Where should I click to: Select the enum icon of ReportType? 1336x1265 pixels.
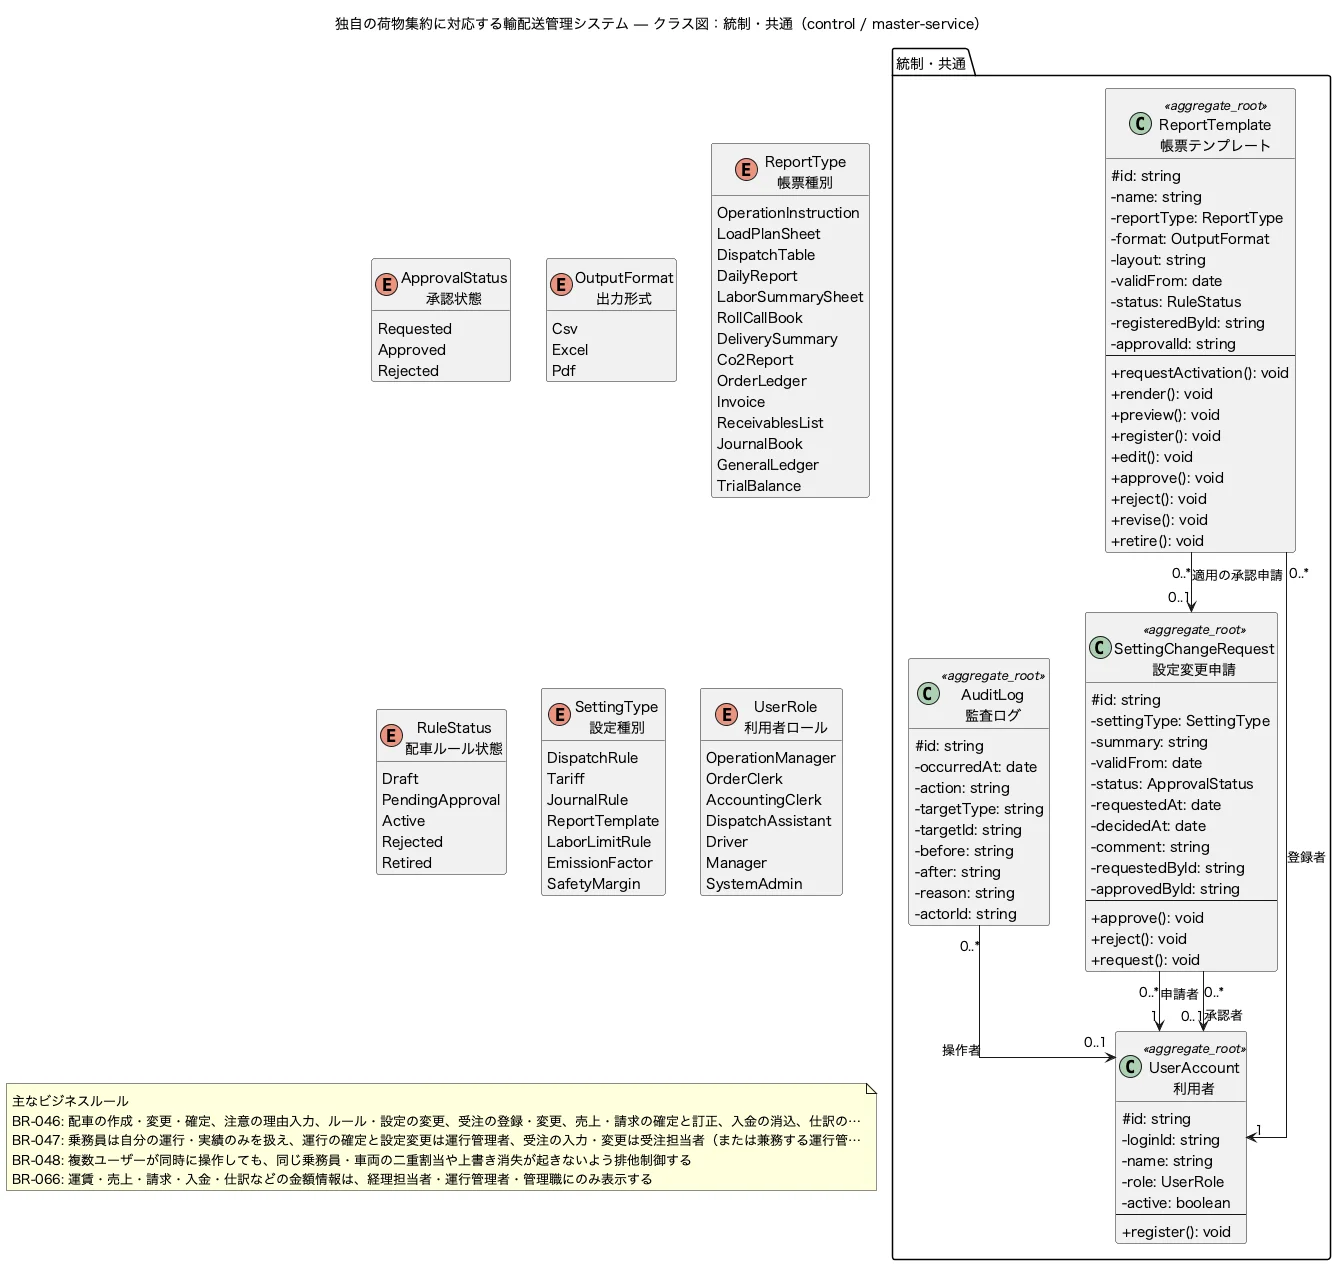tap(746, 169)
